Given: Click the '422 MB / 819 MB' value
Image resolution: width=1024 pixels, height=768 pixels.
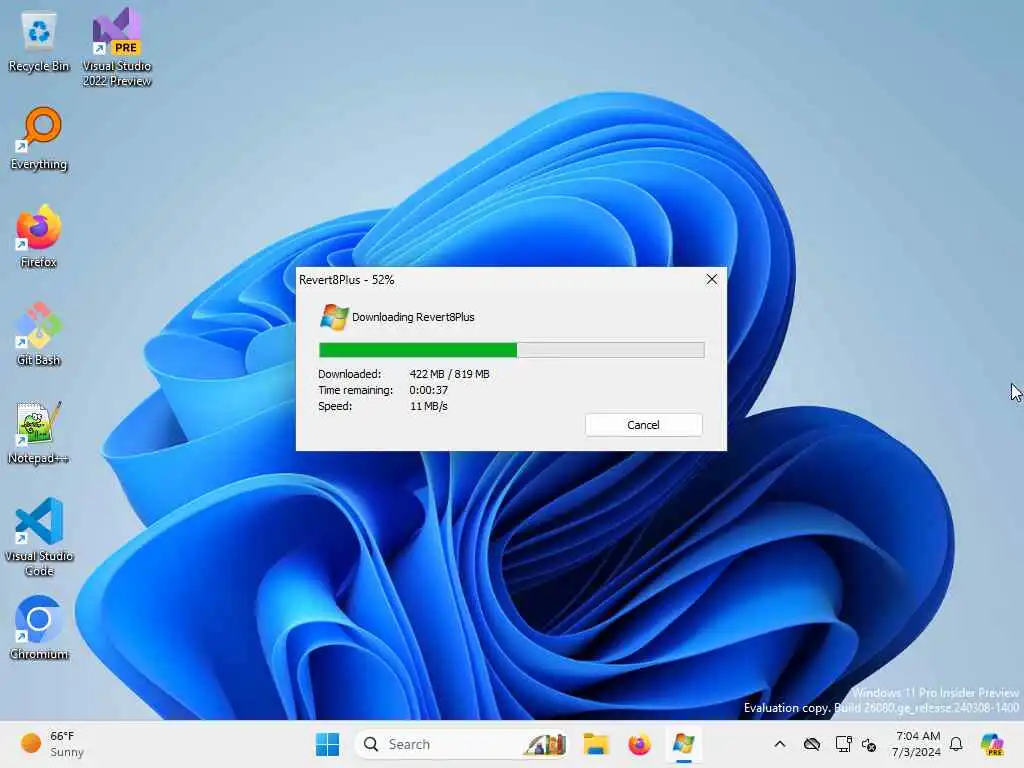Looking at the screenshot, I should pos(449,374).
